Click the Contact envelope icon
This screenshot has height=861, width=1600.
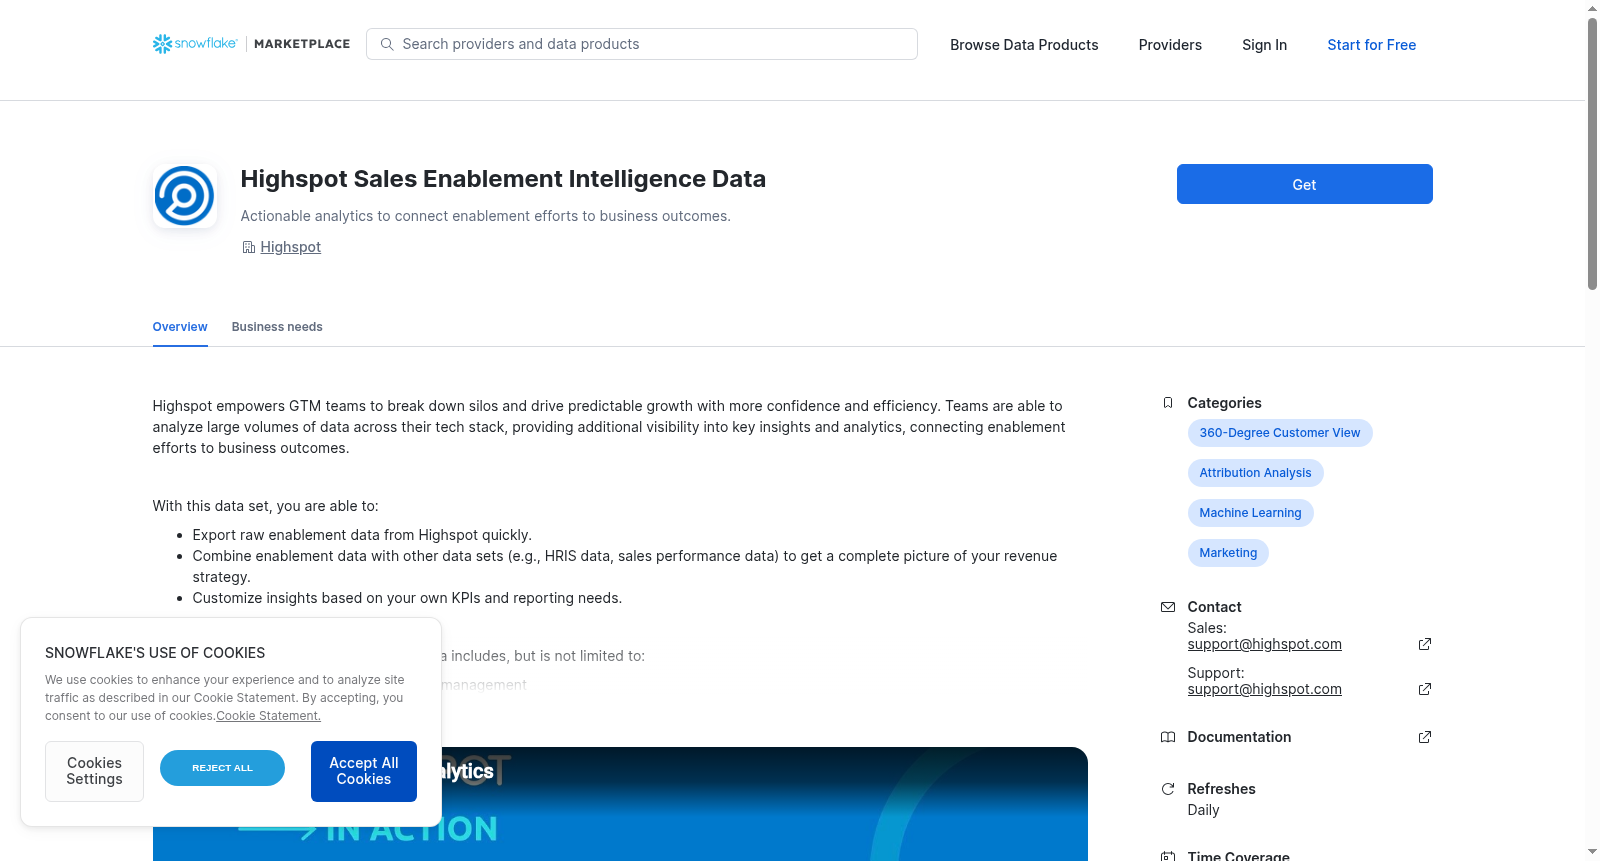[1167, 607]
